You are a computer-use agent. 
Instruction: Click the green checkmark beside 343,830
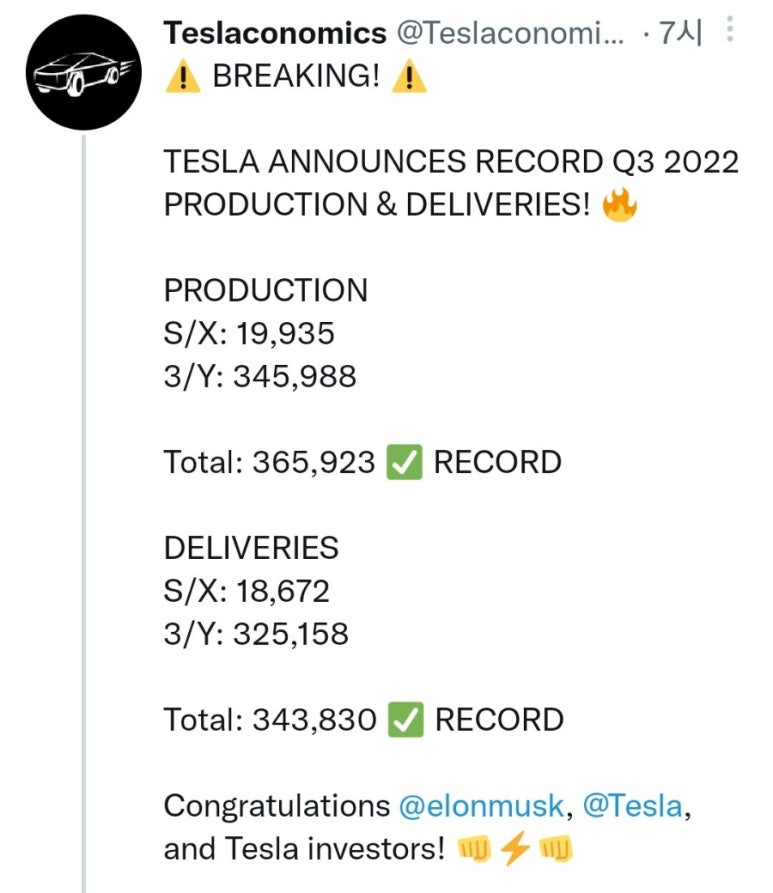pyautogui.click(x=406, y=720)
